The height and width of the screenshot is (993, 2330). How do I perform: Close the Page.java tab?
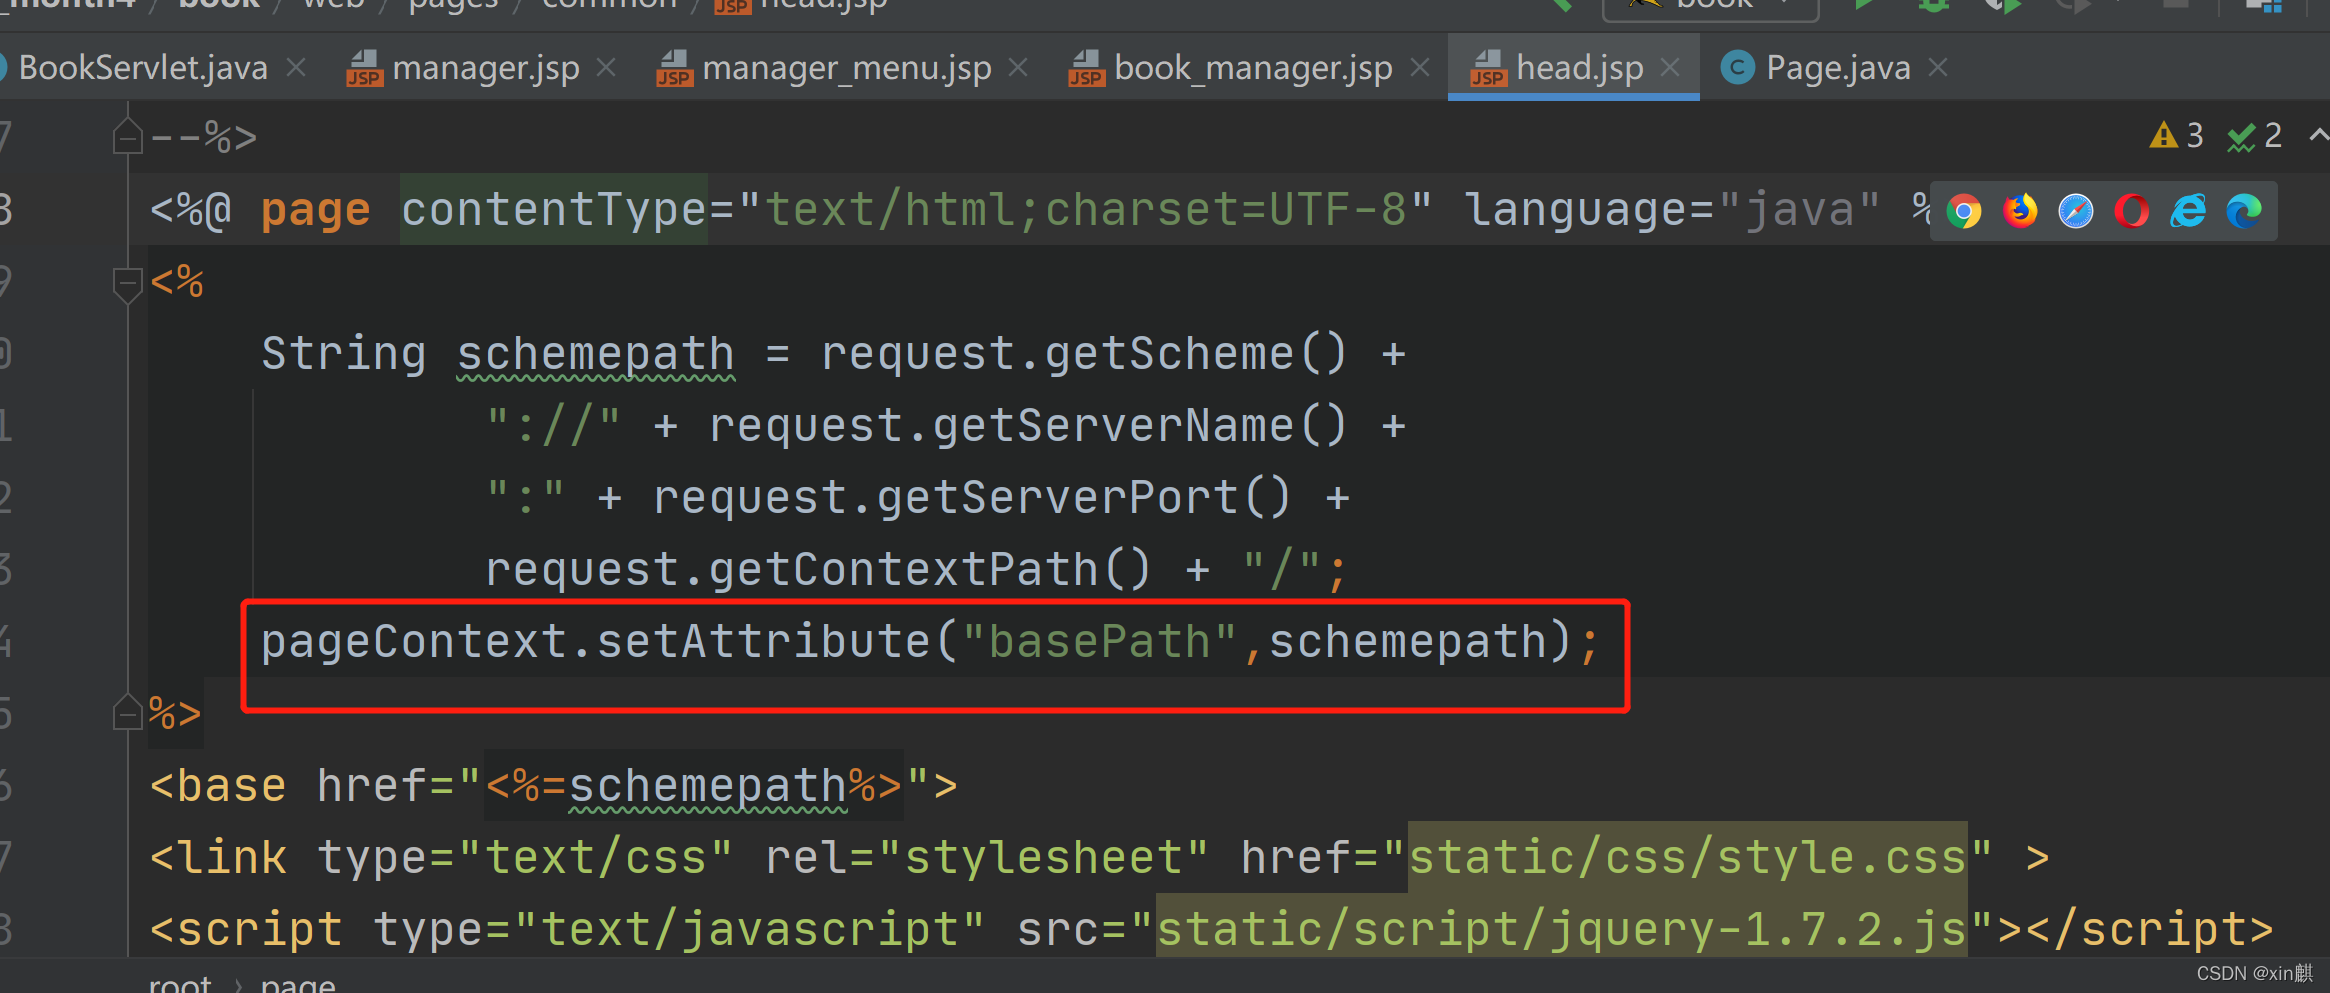[x=1938, y=68]
